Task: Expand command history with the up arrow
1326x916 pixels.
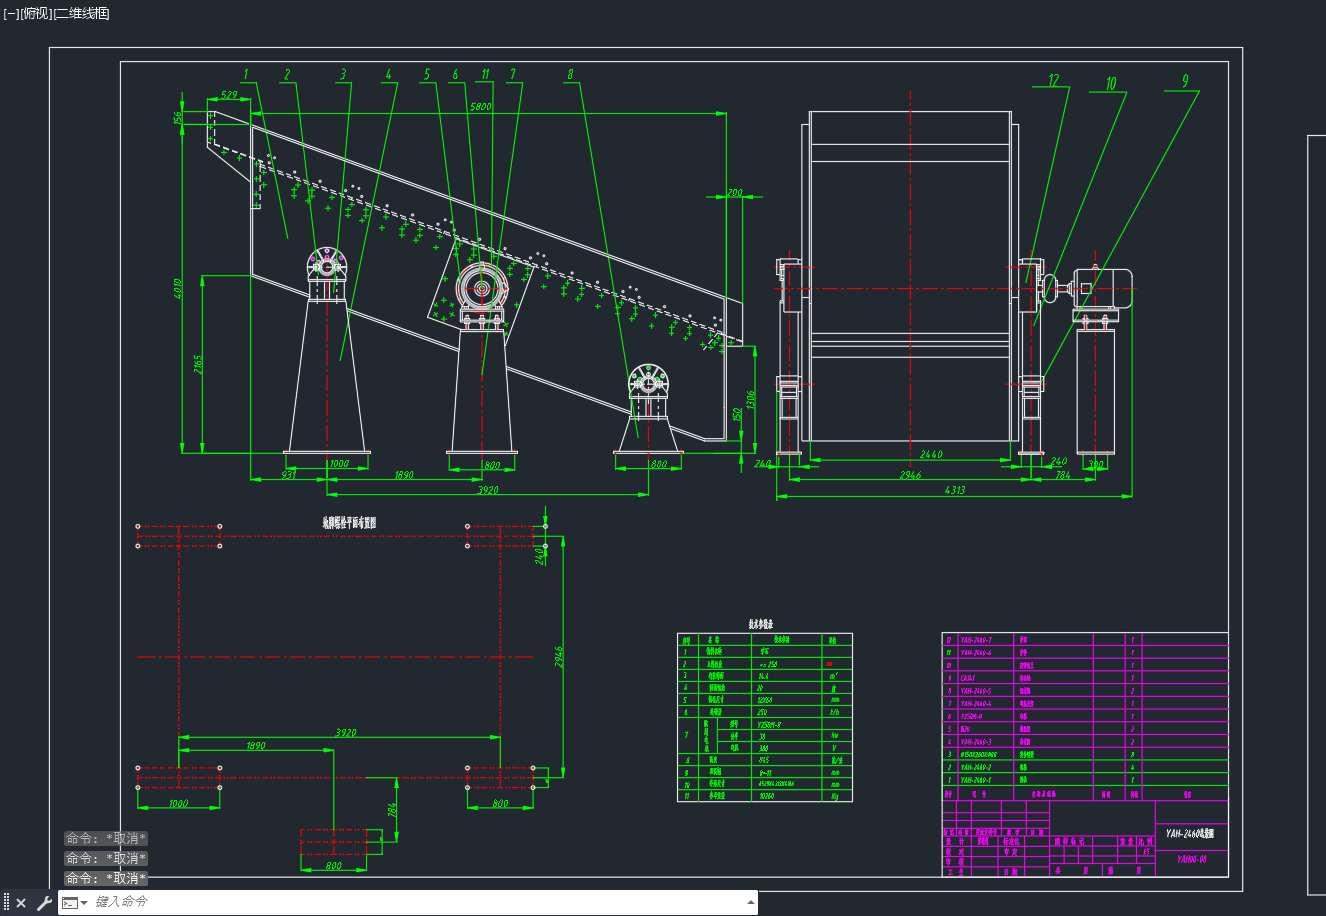Action: pyautogui.click(x=751, y=902)
